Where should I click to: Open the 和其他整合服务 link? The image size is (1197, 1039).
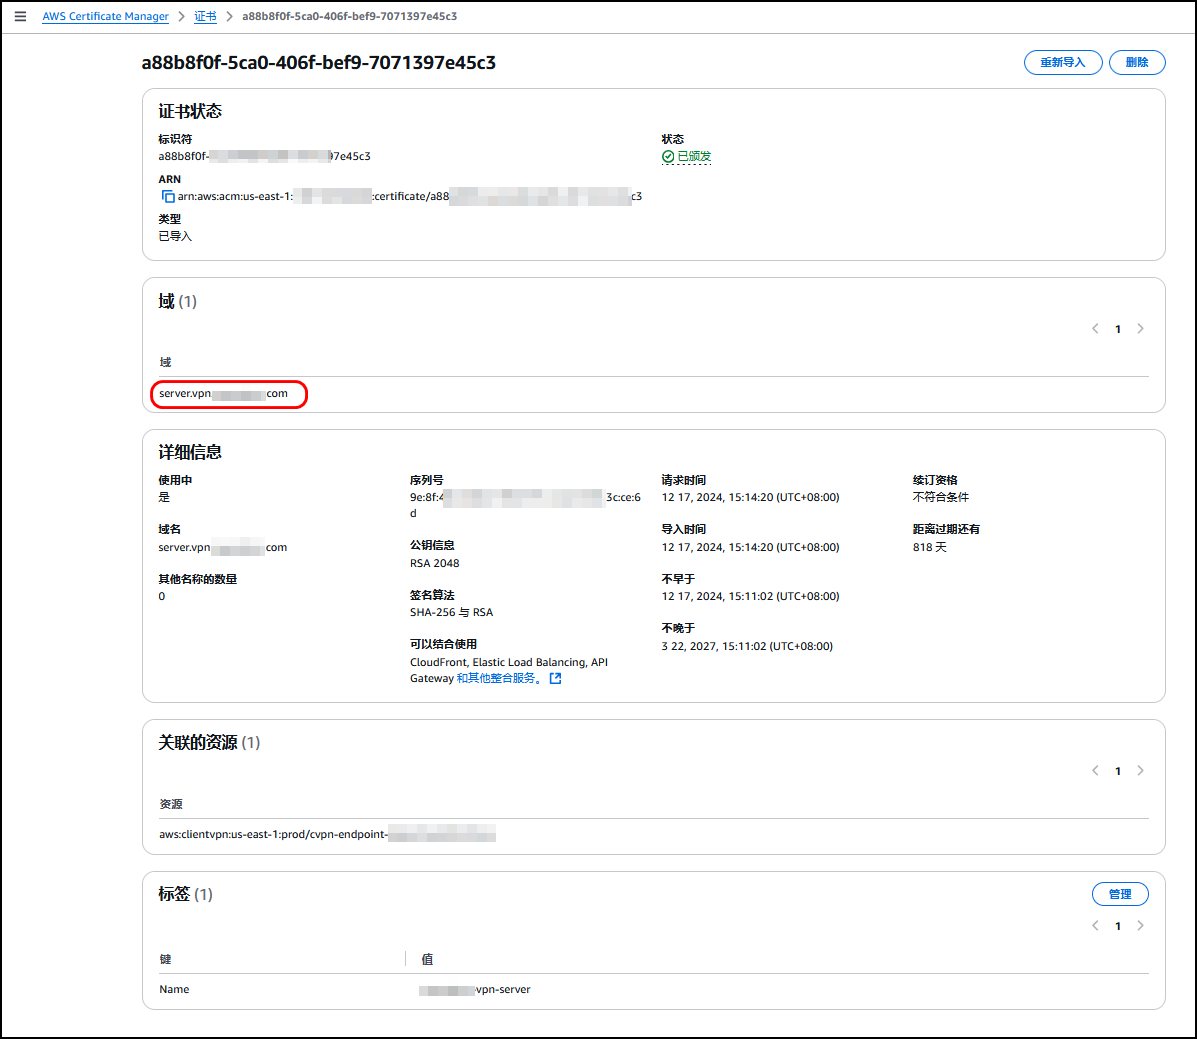[499, 678]
